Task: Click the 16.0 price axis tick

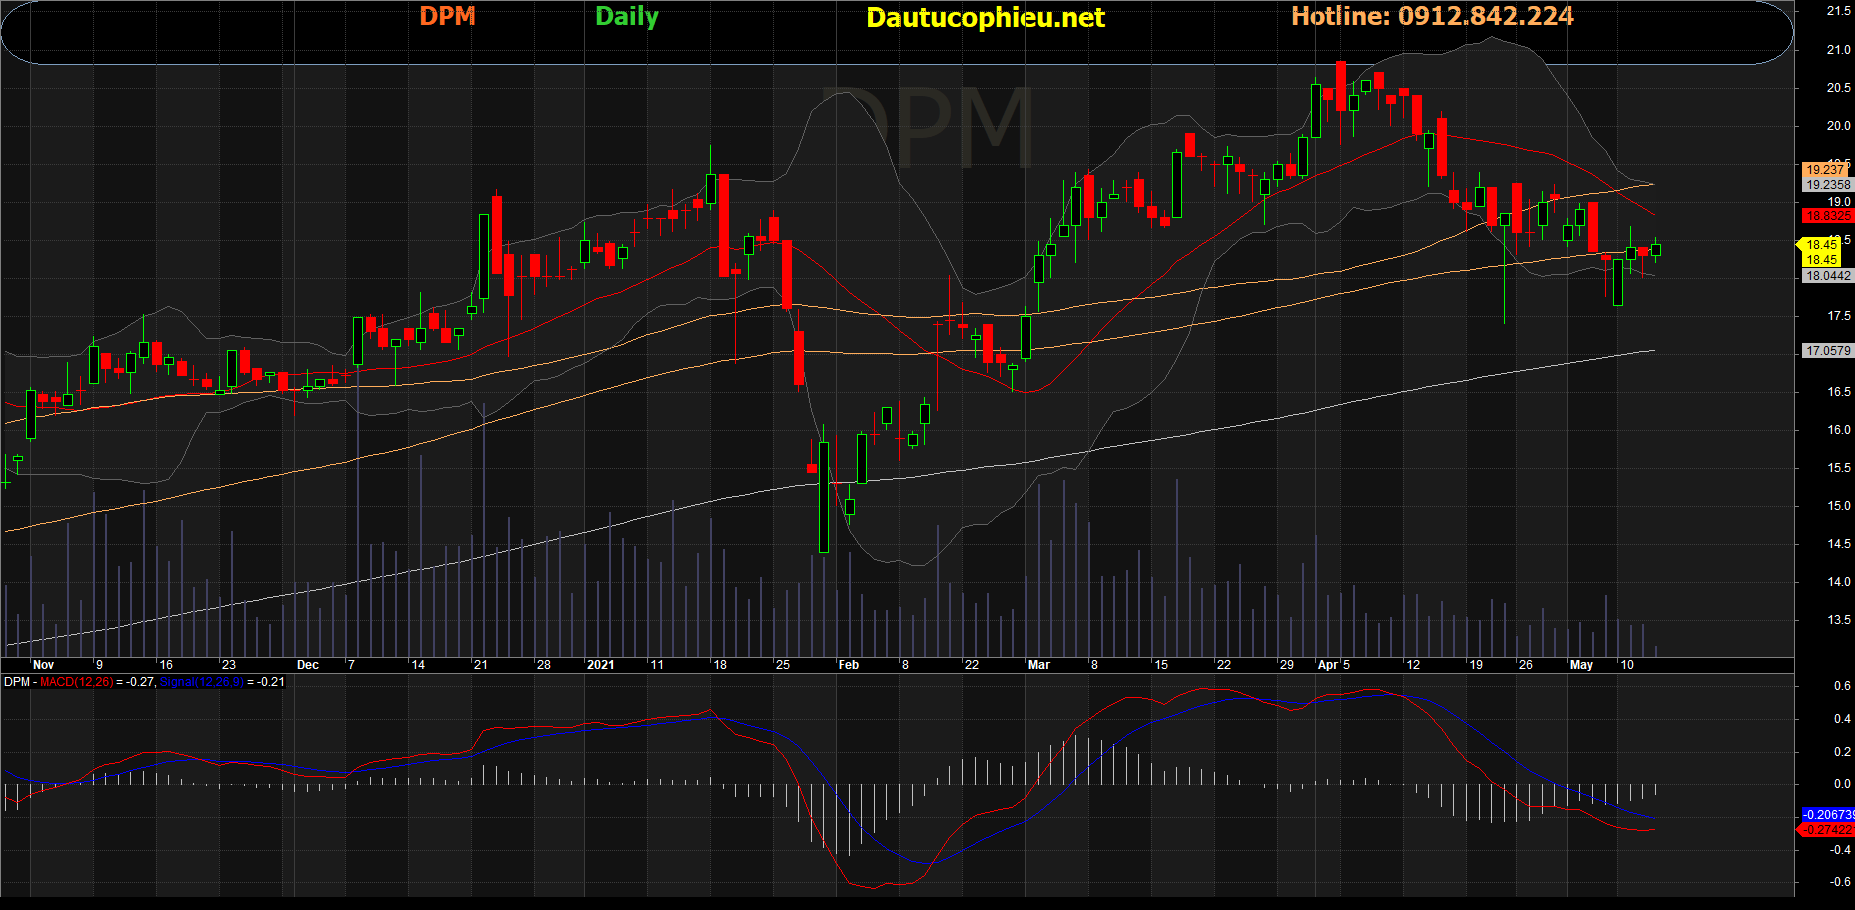Action: (1839, 430)
